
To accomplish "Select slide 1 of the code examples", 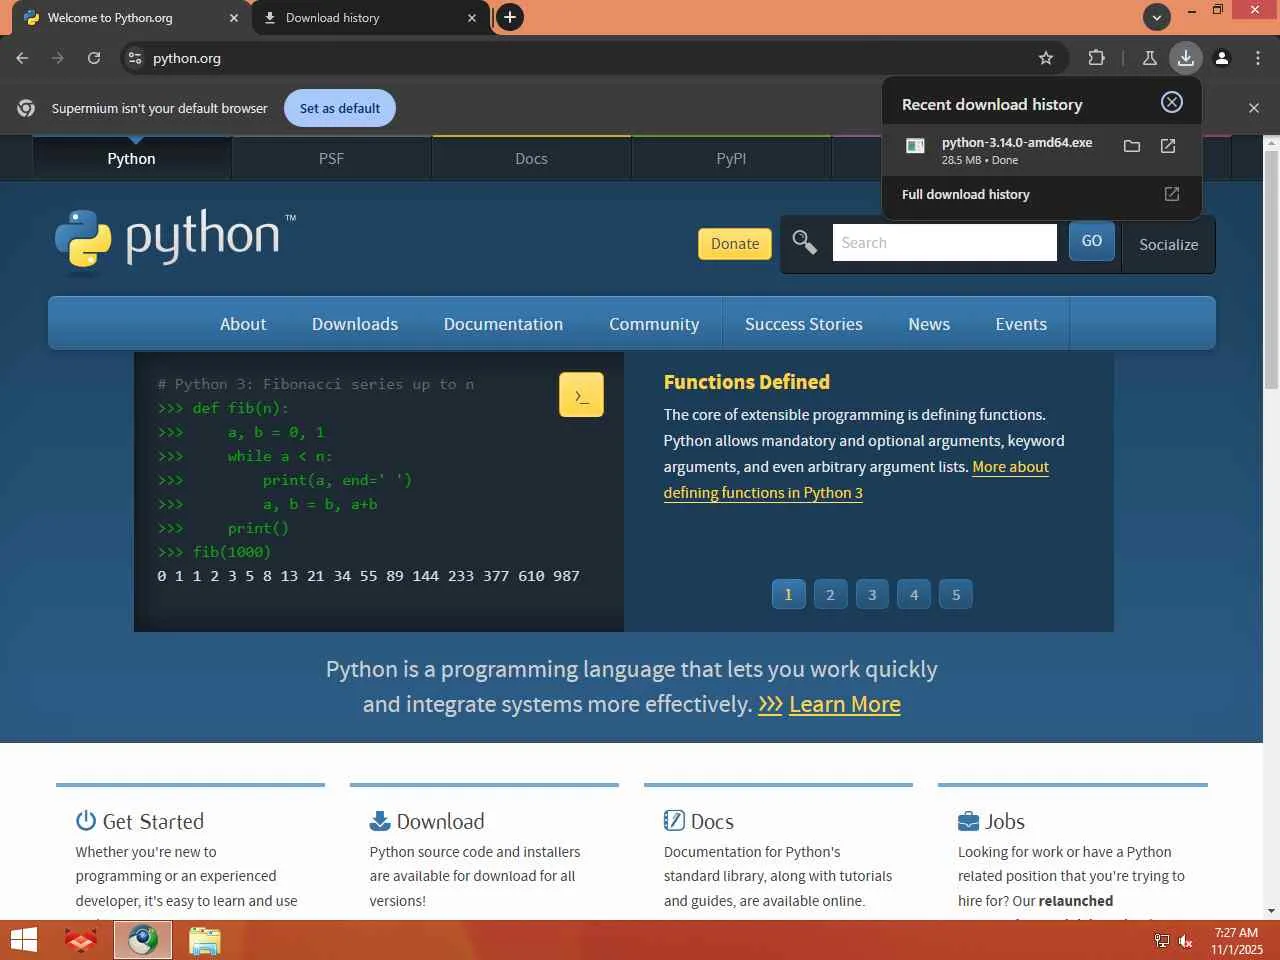I will pyautogui.click(x=788, y=595).
